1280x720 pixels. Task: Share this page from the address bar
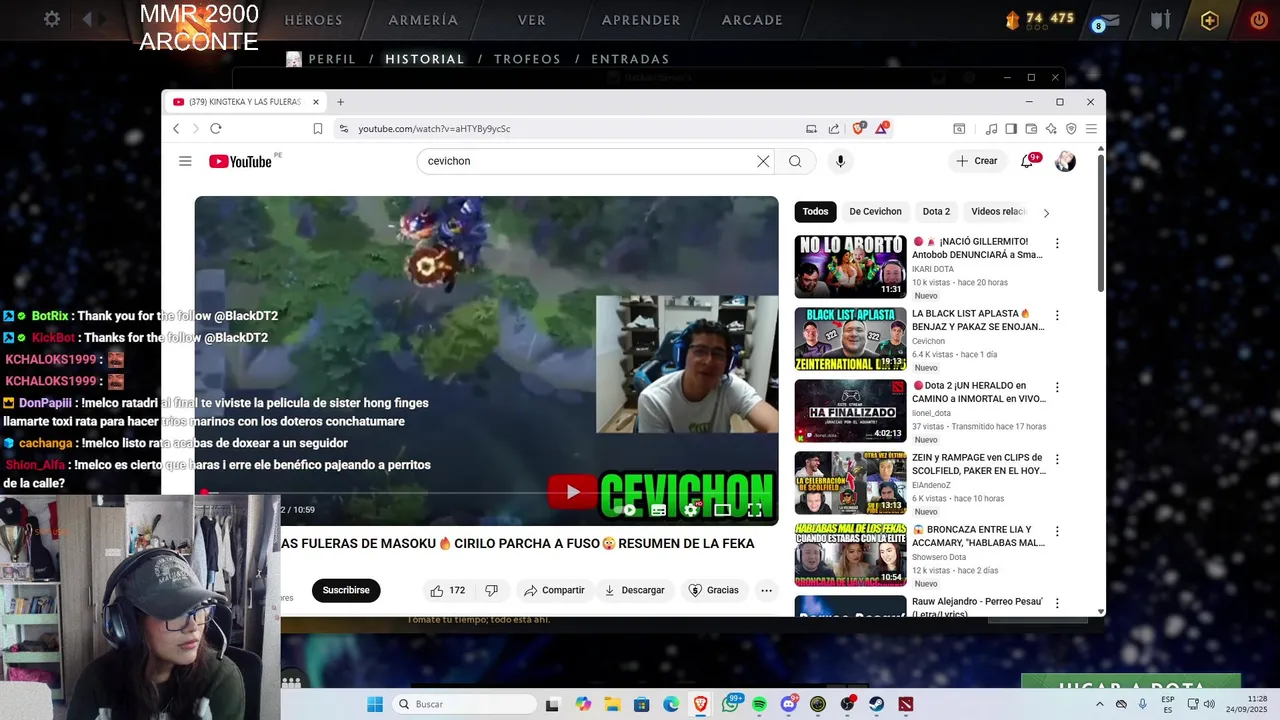834,128
